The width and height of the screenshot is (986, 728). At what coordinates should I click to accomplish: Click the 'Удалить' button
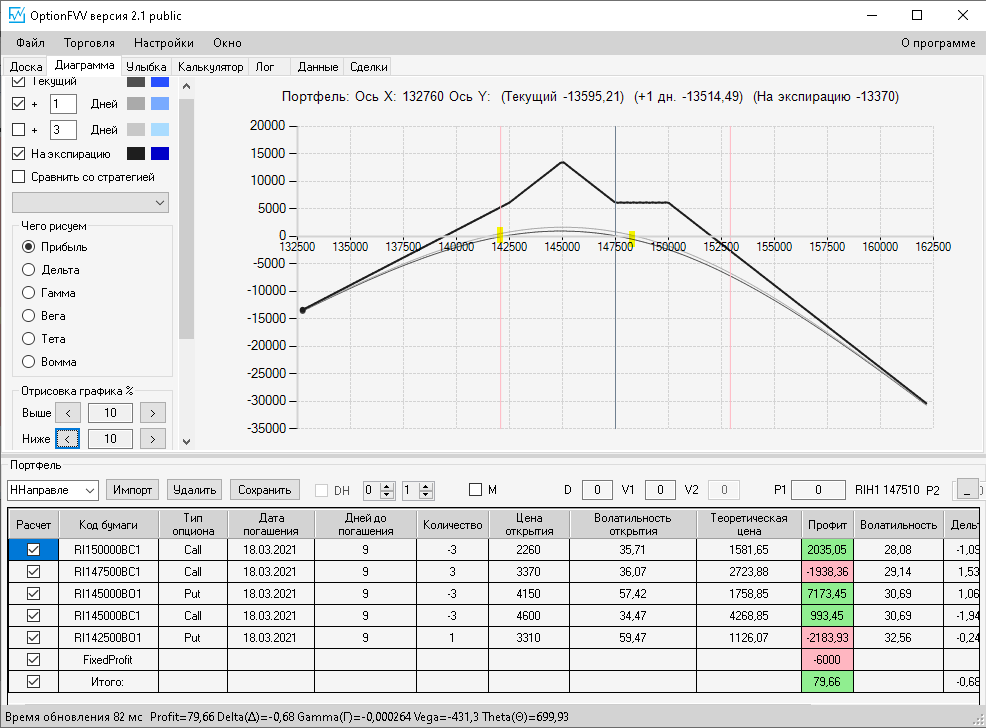pyautogui.click(x=194, y=490)
